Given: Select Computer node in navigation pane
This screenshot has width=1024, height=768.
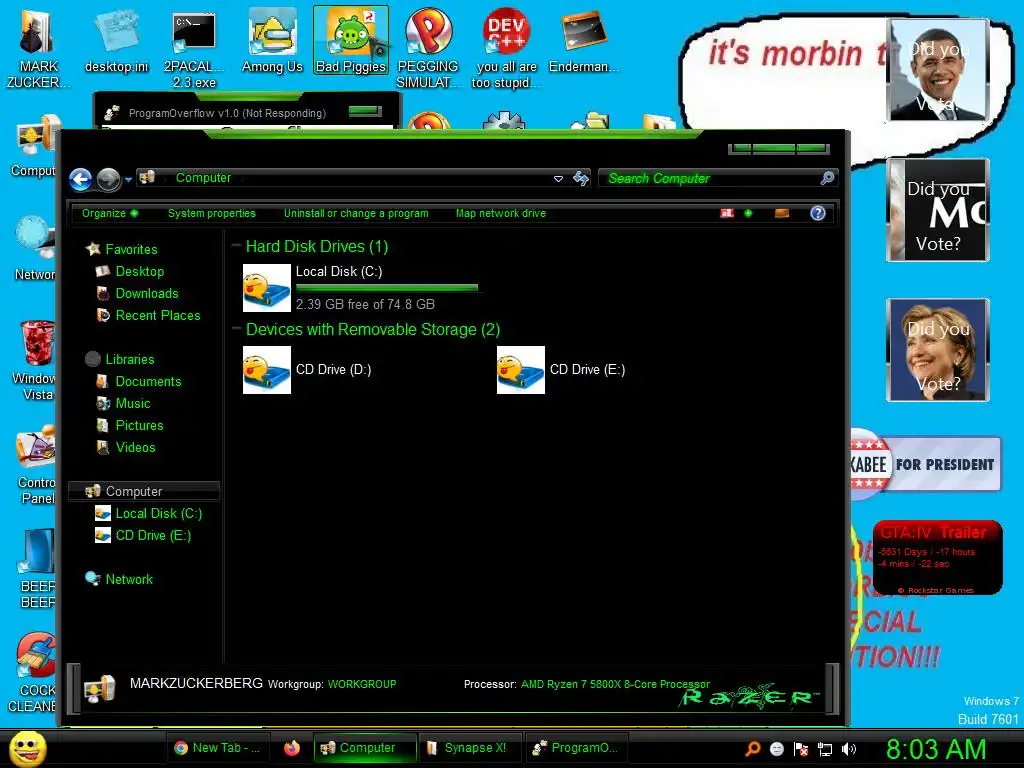Looking at the screenshot, I should coord(144,491).
